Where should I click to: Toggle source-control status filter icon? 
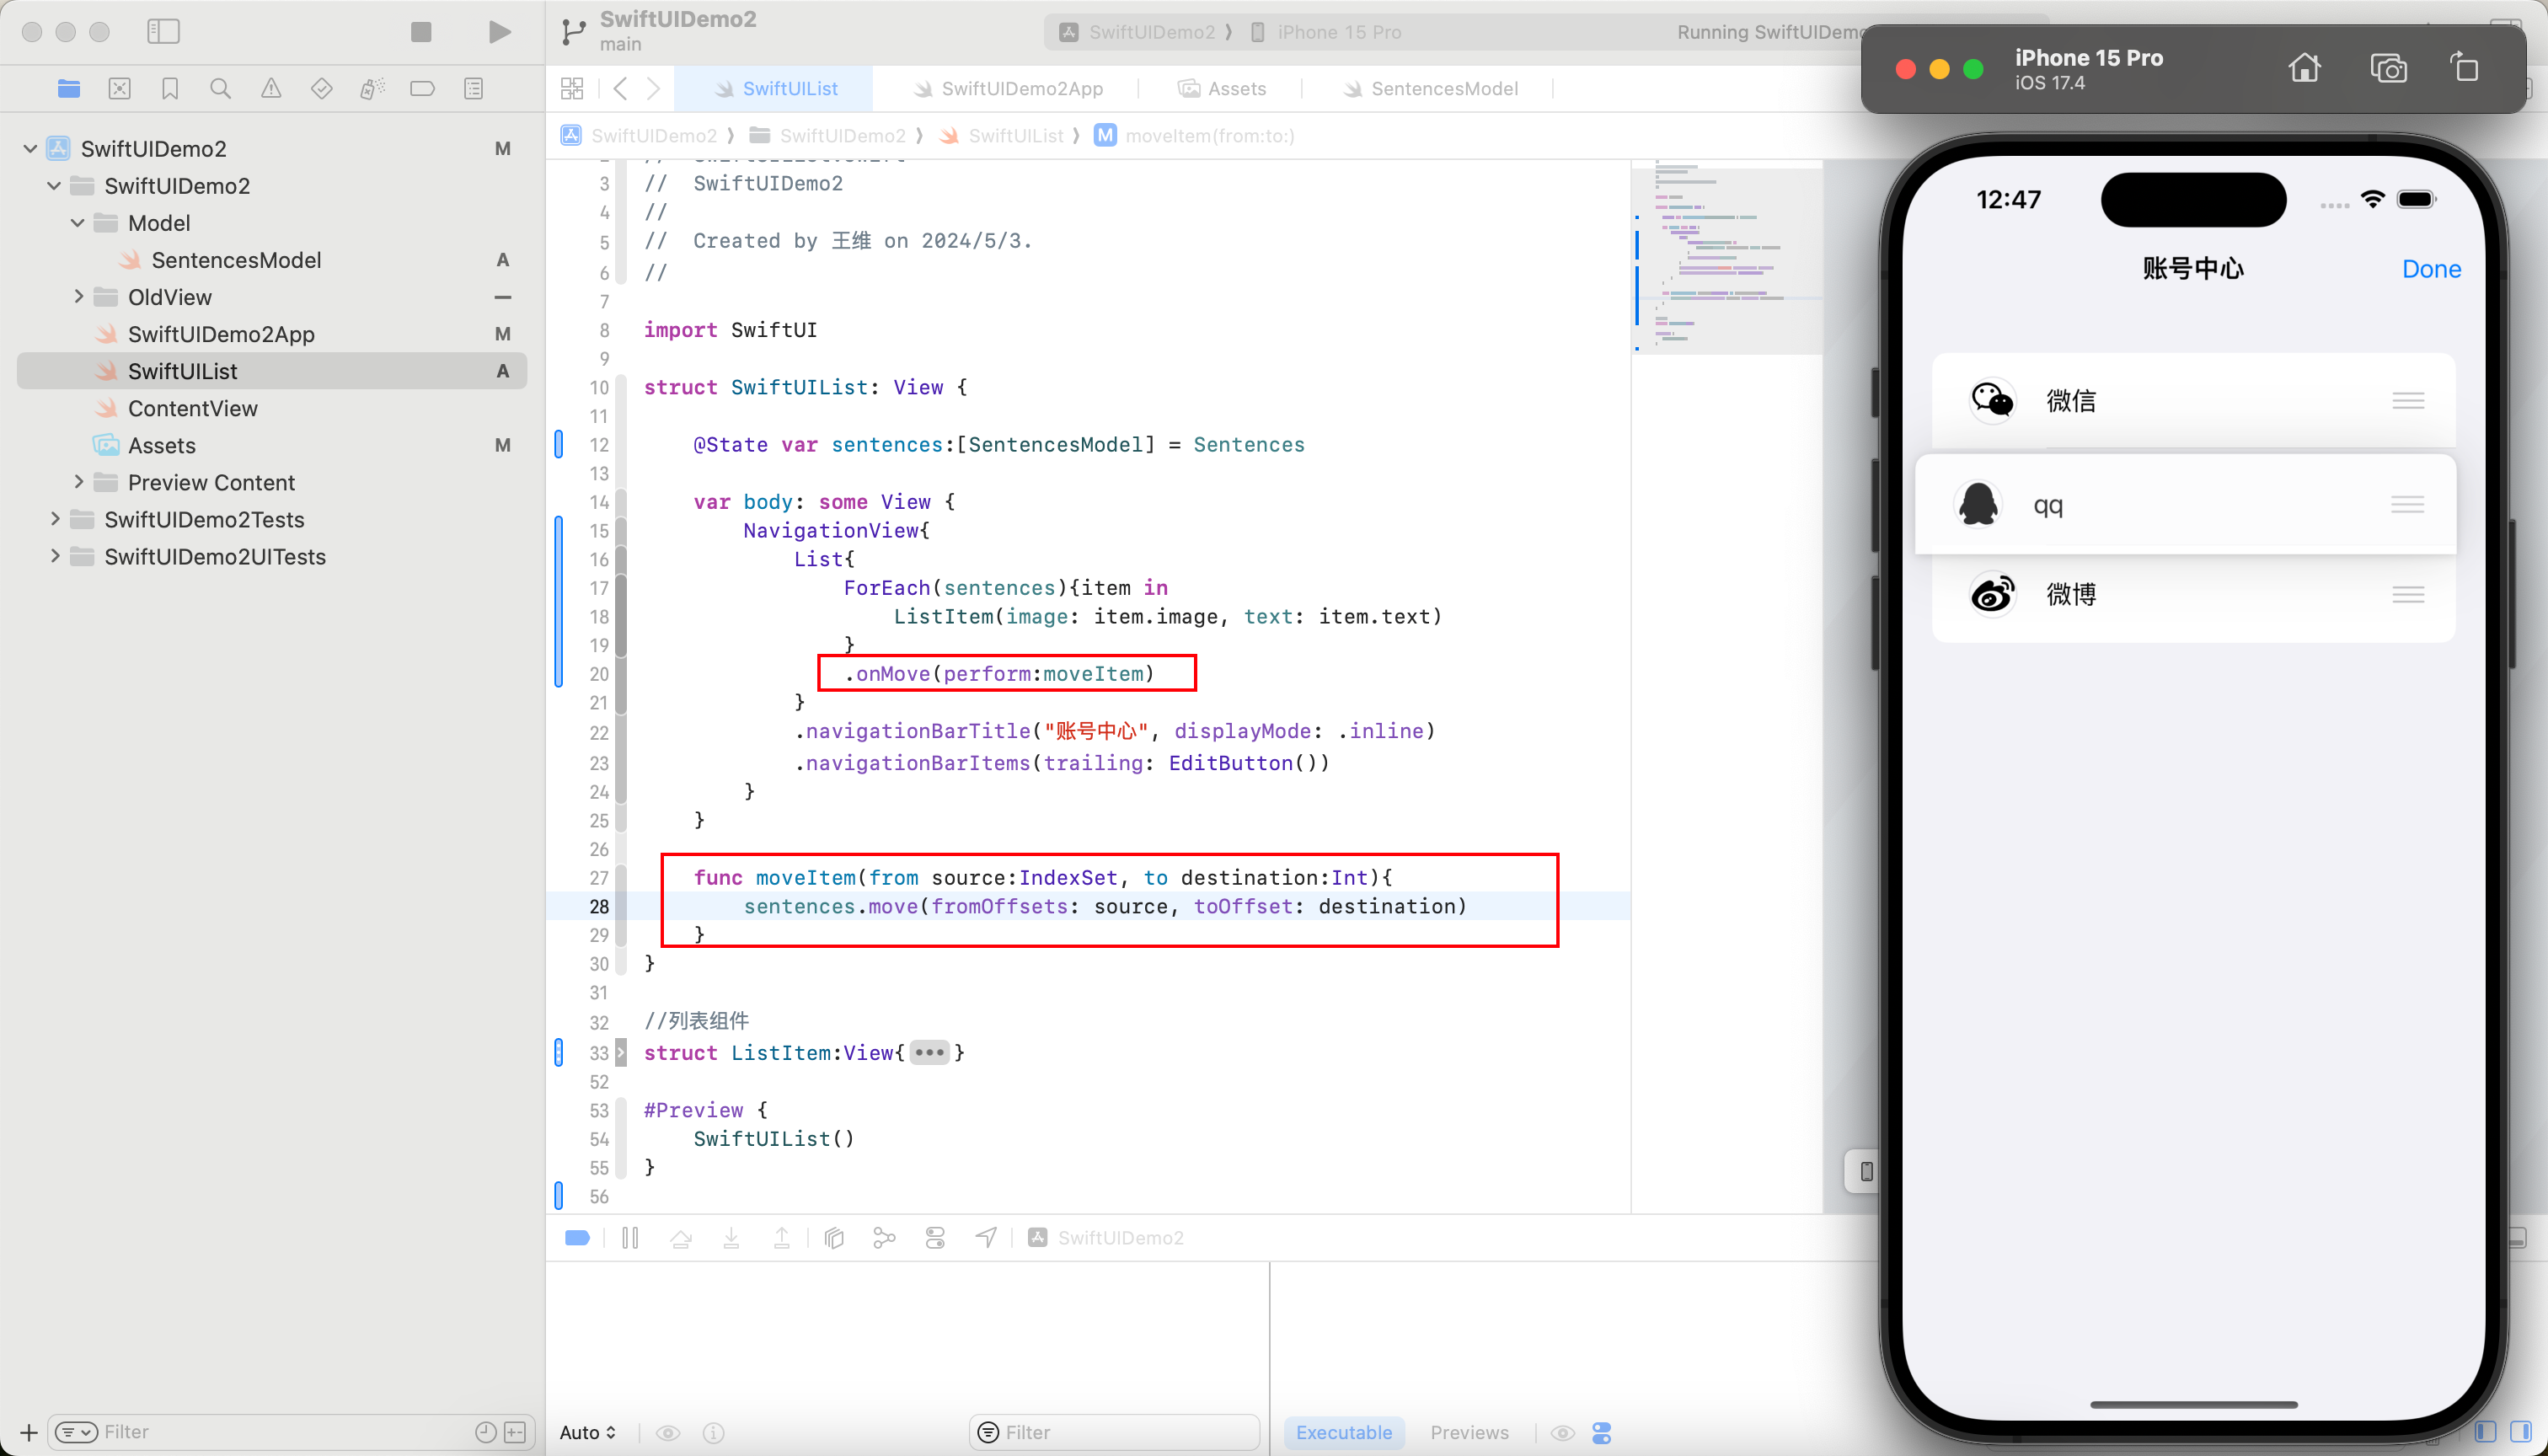(515, 1433)
